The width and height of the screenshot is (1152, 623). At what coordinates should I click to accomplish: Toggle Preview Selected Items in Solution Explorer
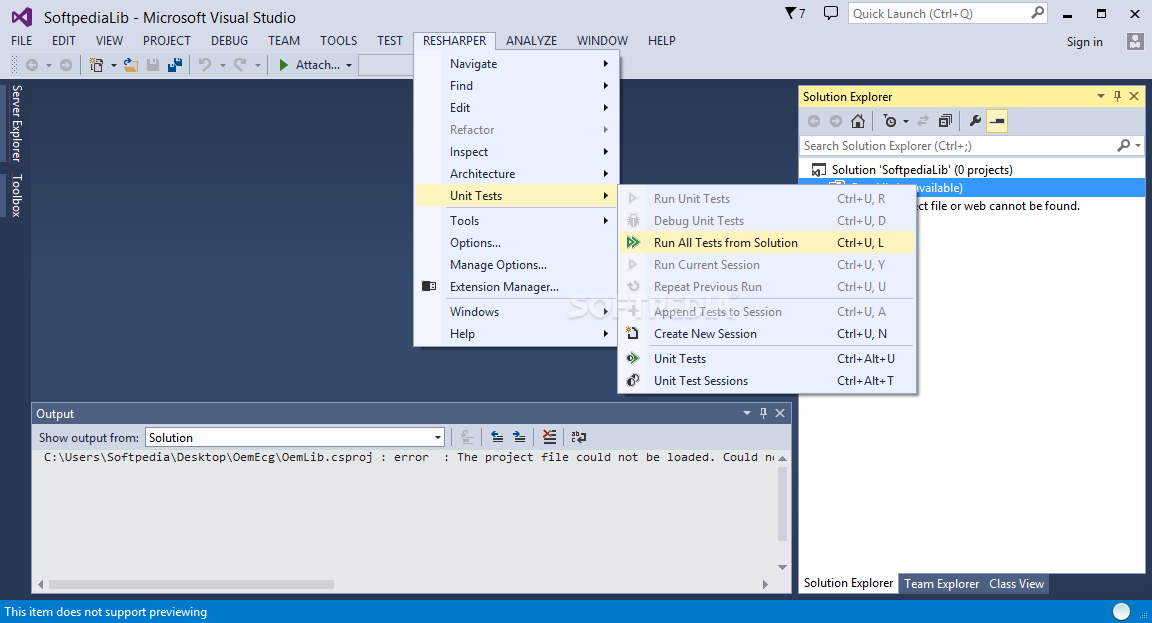(997, 121)
